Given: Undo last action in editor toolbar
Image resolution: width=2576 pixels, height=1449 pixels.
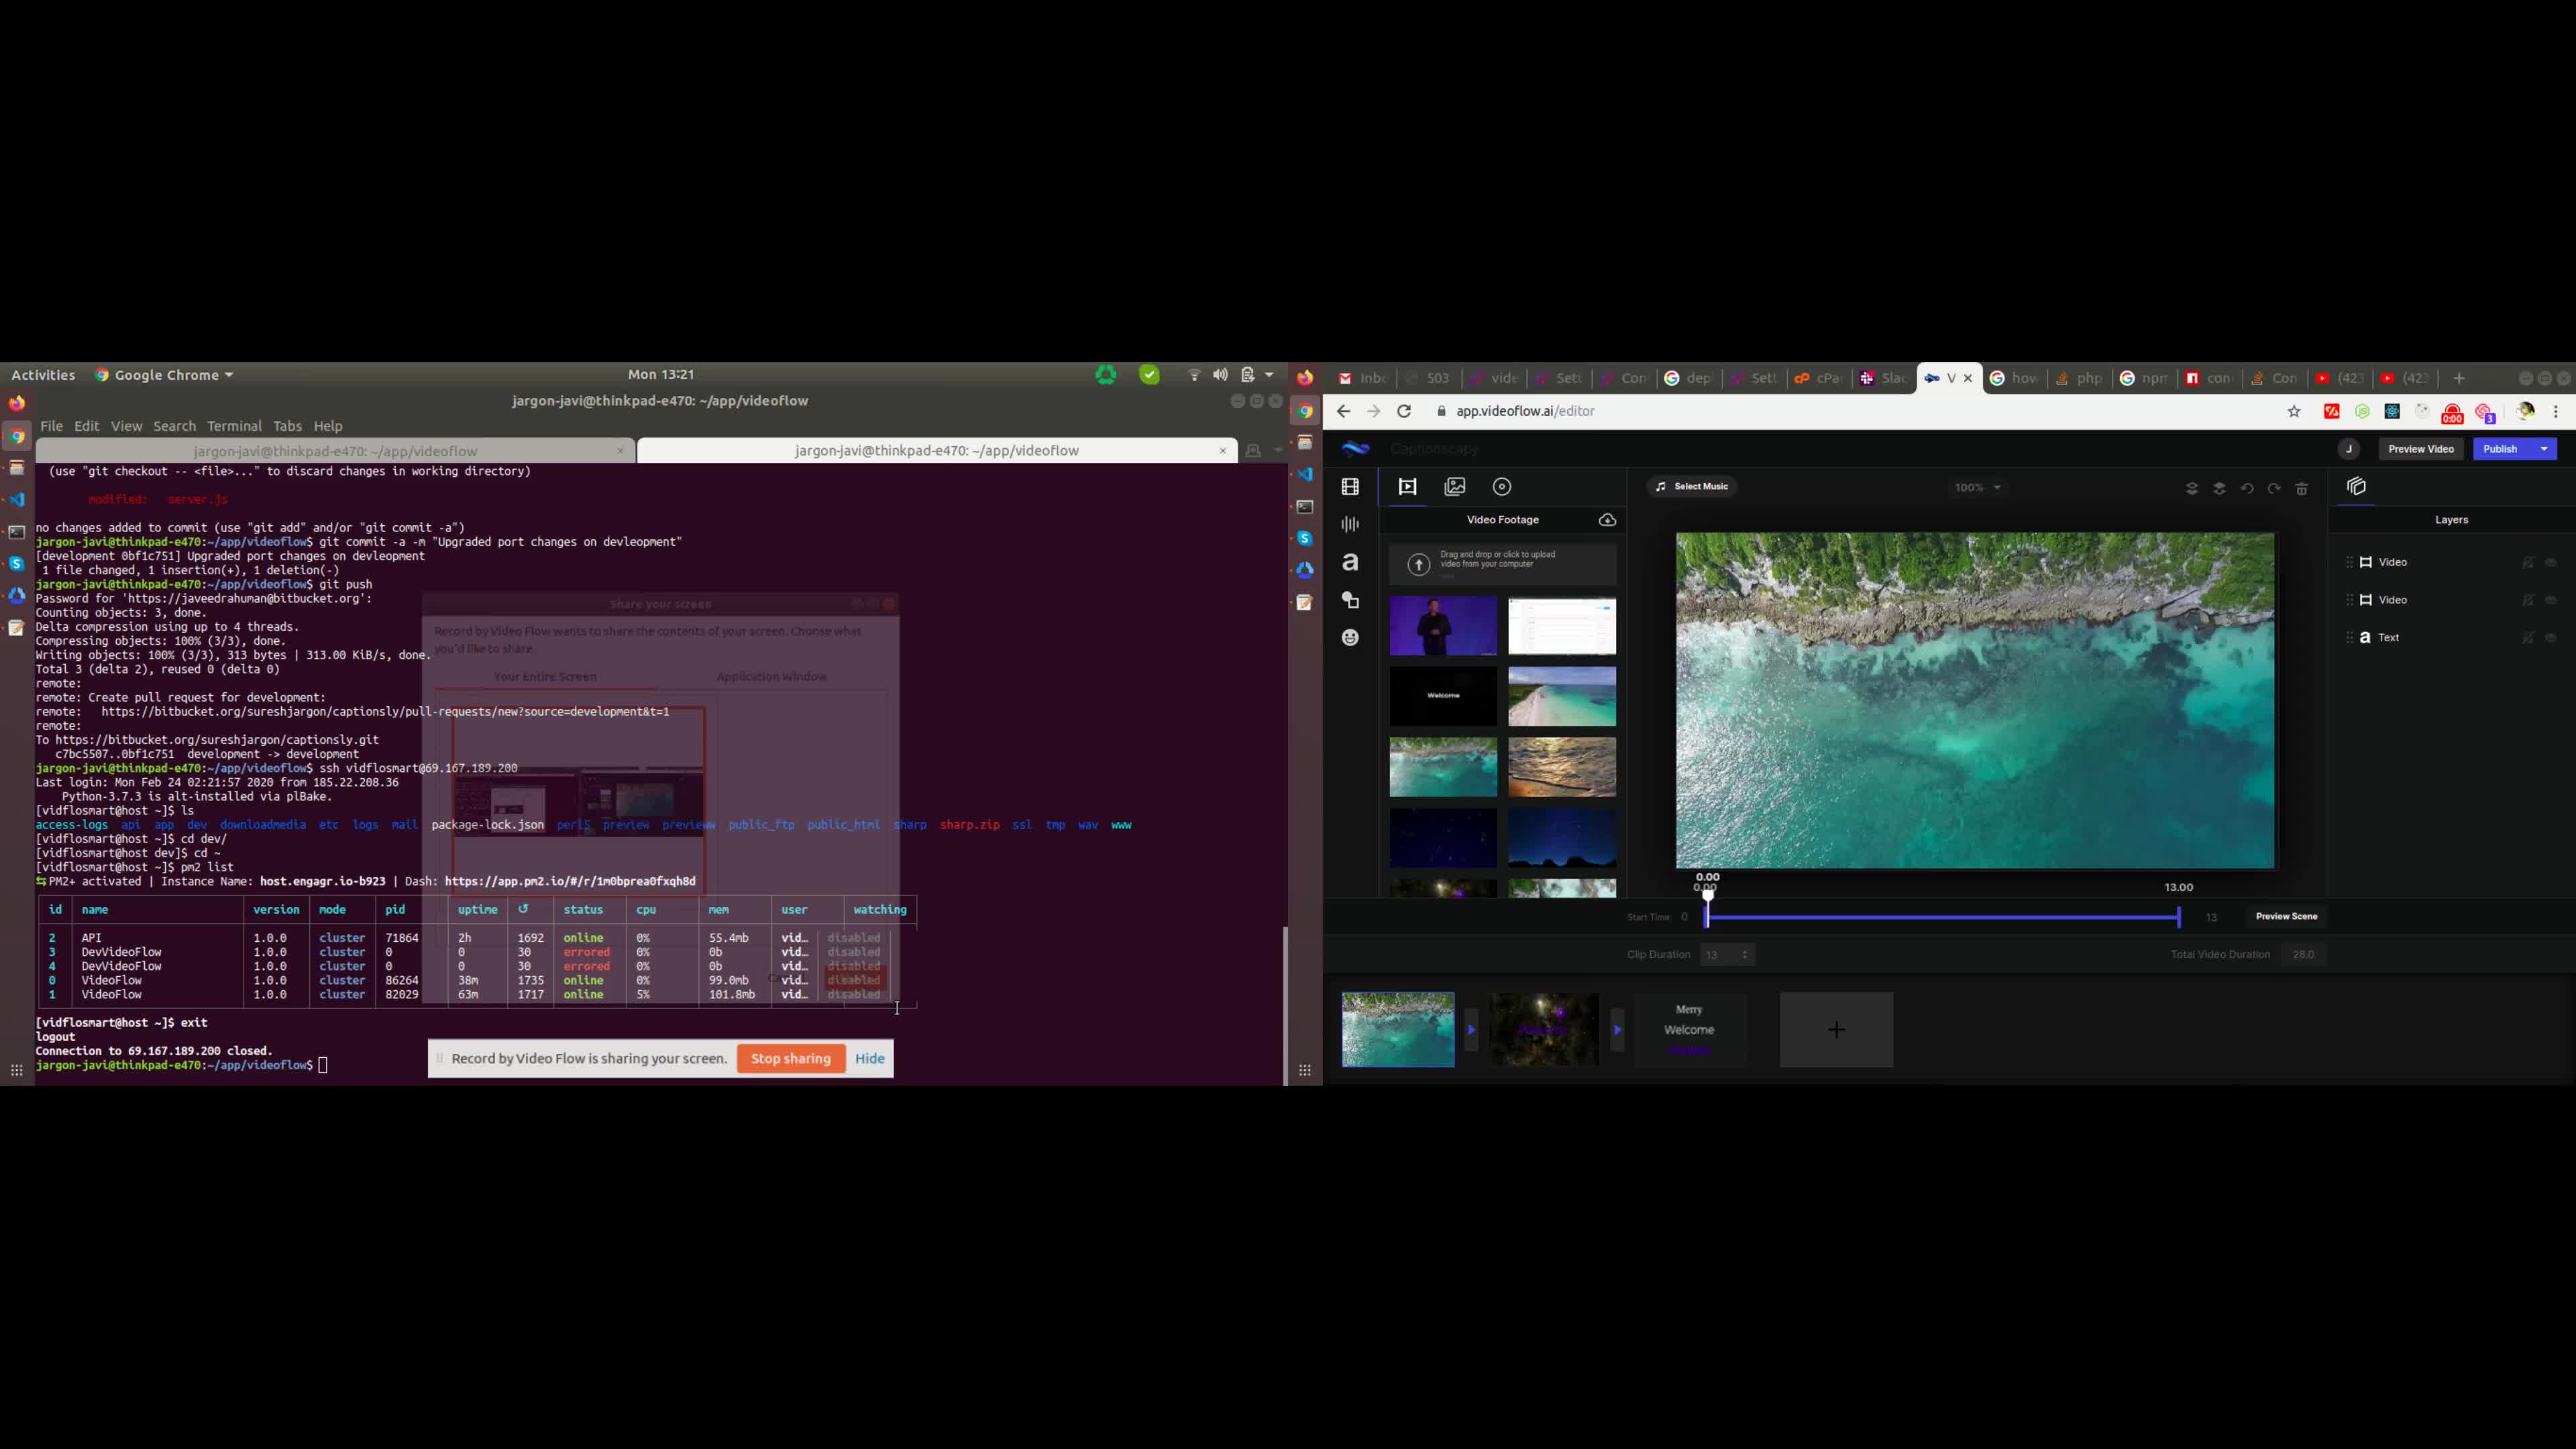Looking at the screenshot, I should [x=2247, y=488].
